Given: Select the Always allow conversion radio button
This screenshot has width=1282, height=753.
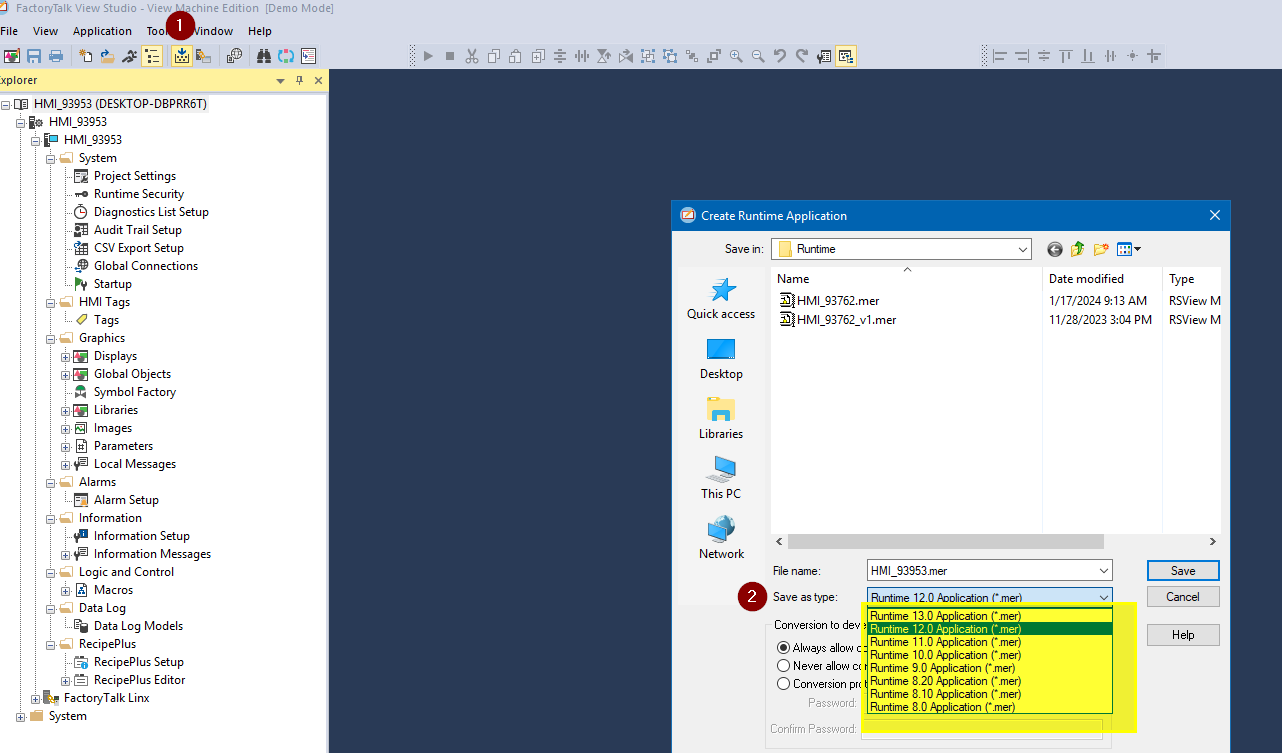Looking at the screenshot, I should tap(784, 648).
